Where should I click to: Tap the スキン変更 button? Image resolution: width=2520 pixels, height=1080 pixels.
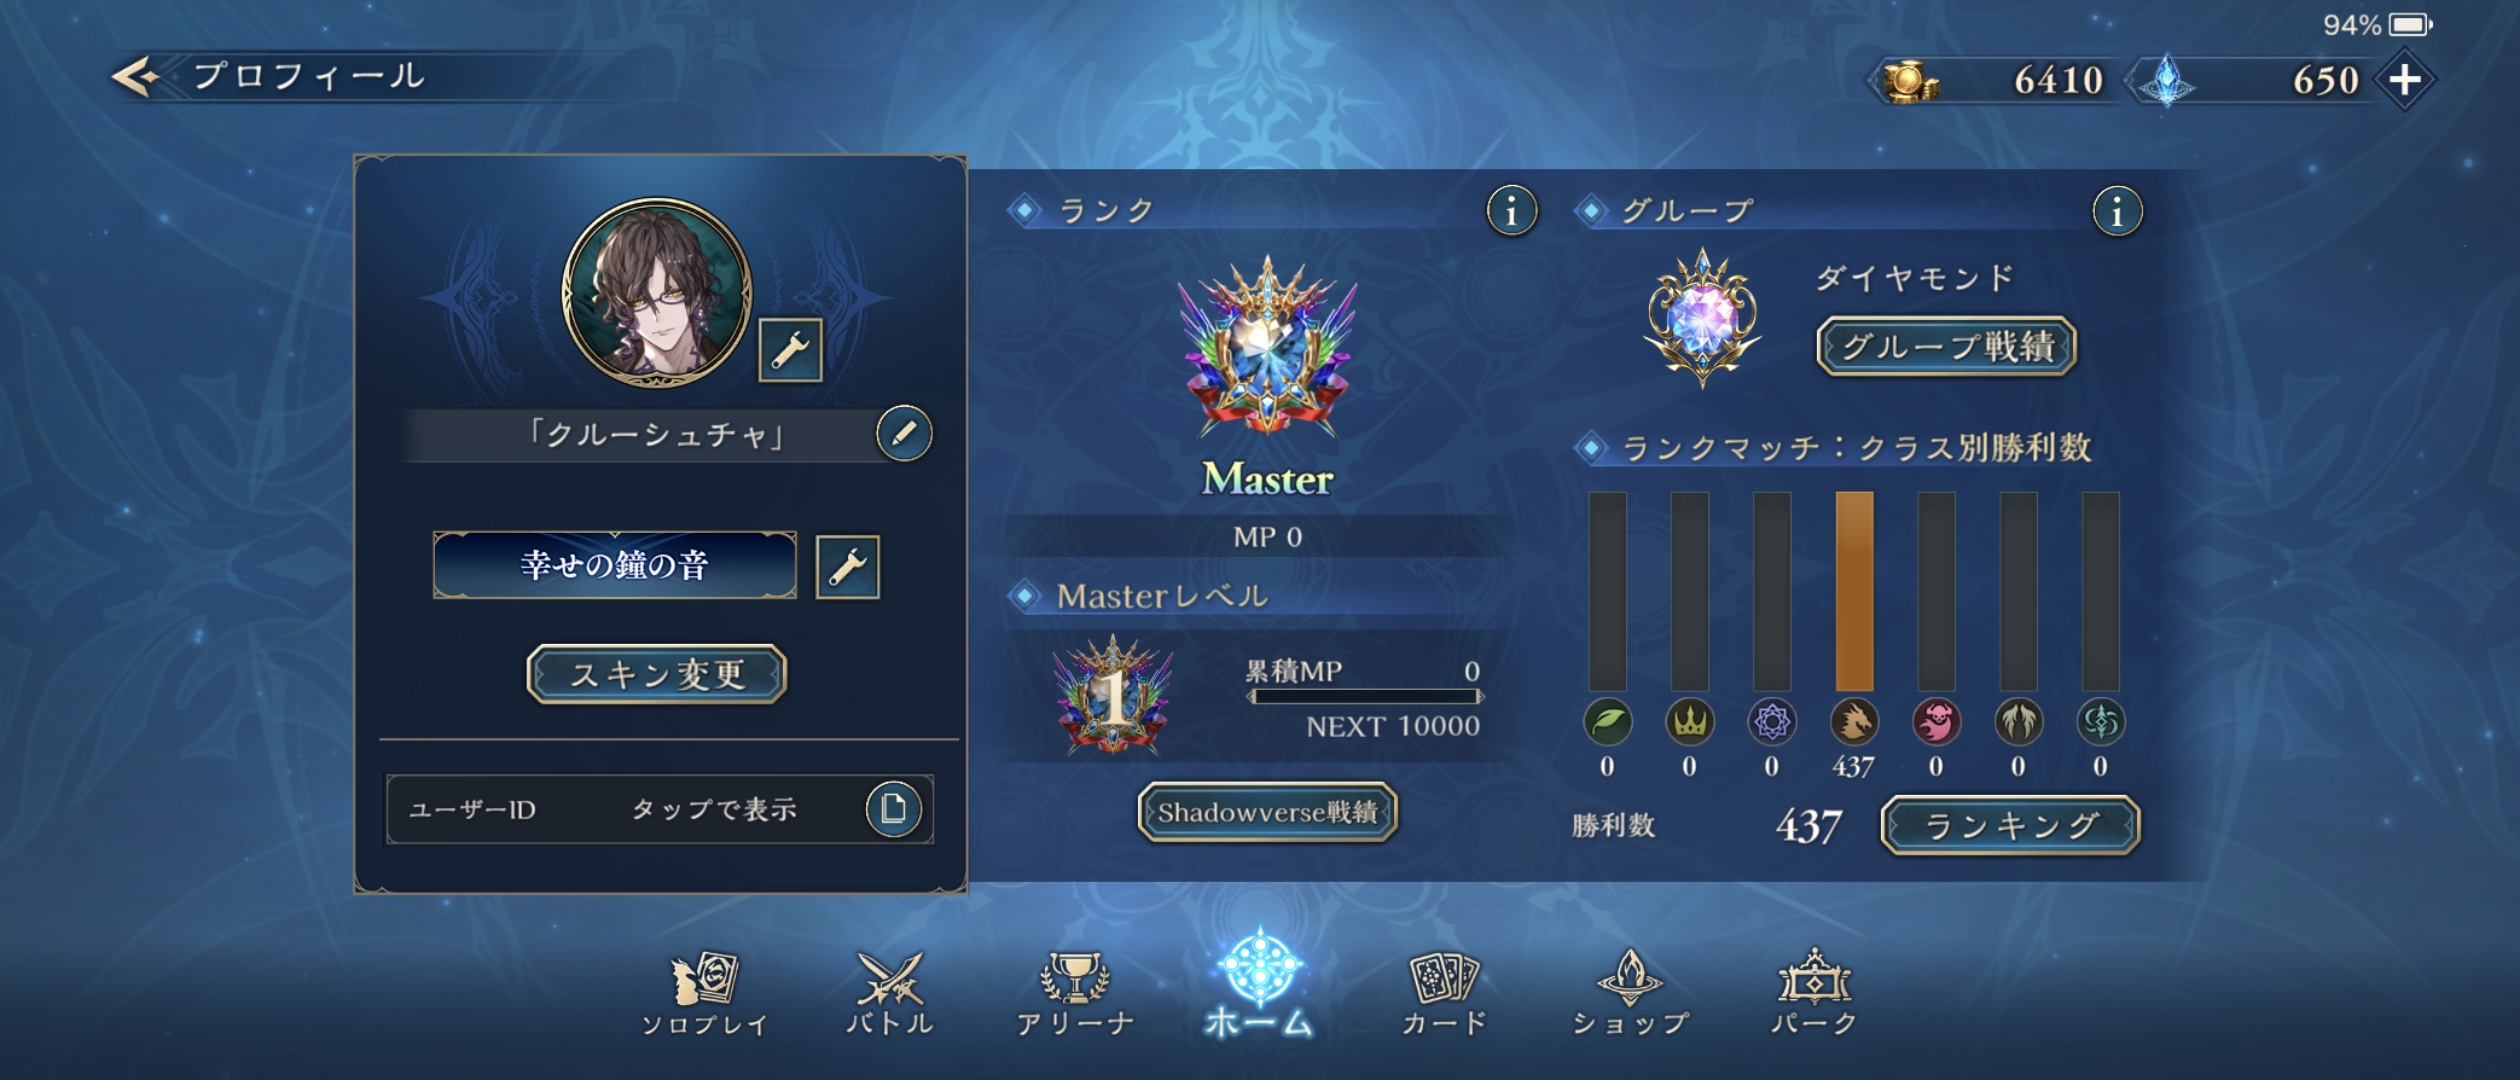(657, 675)
